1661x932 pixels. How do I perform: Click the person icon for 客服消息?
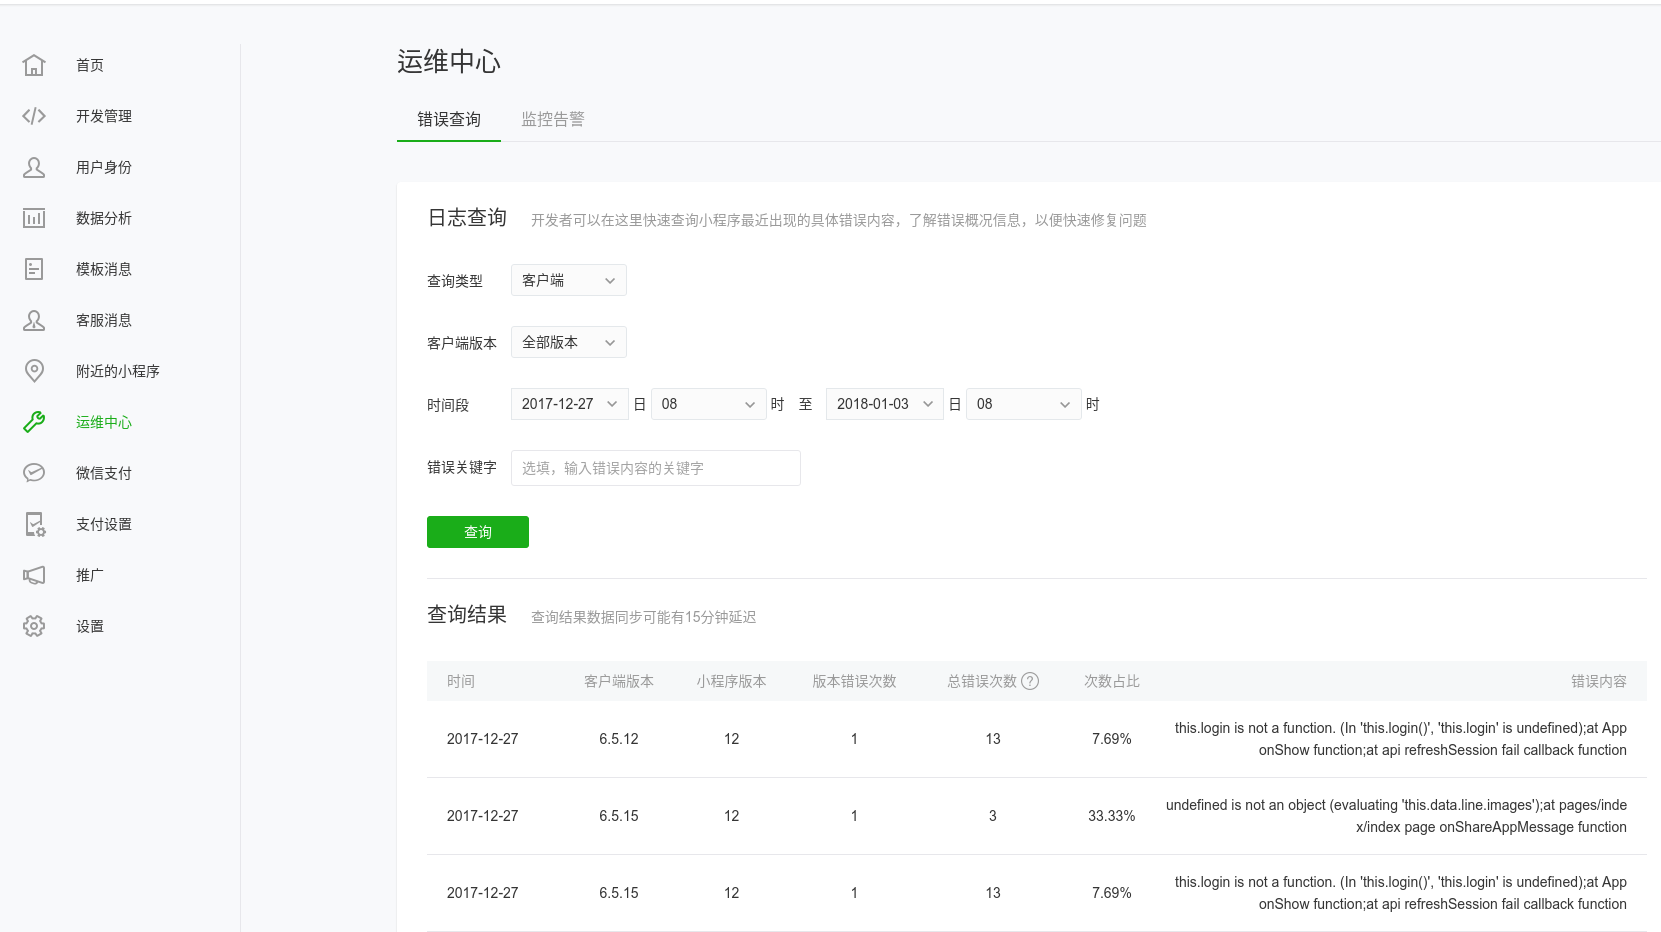pos(34,320)
